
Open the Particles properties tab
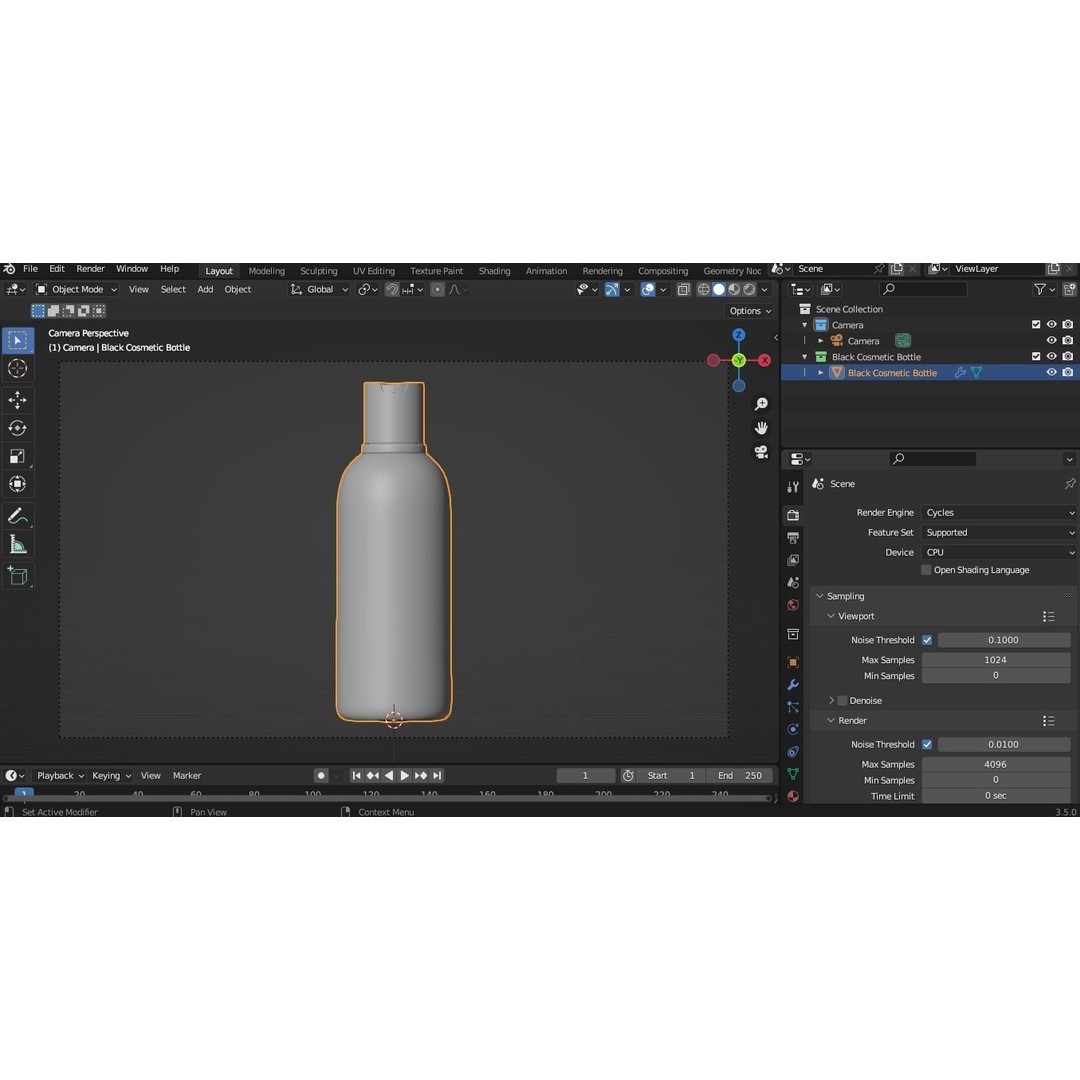(x=793, y=707)
